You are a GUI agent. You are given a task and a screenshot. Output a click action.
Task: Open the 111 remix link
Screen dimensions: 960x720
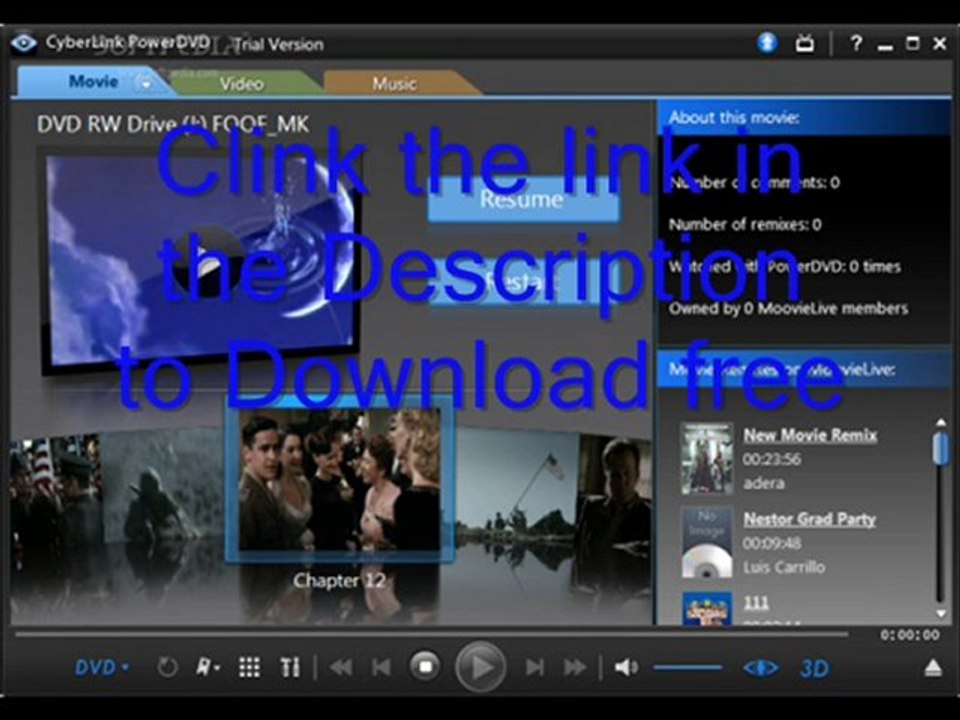click(x=756, y=602)
